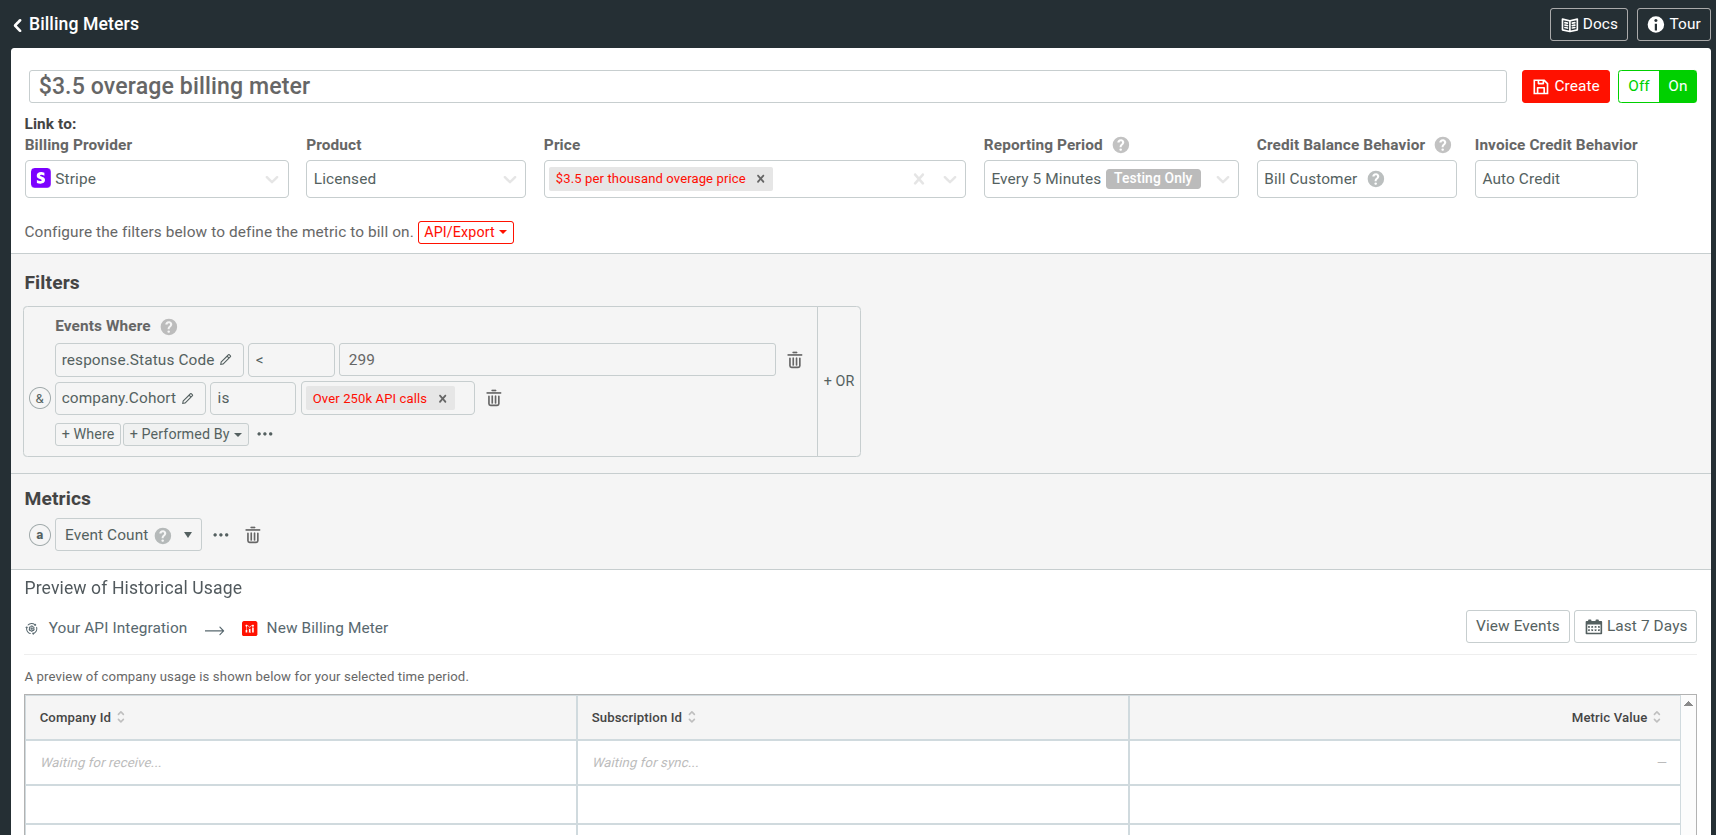The height and width of the screenshot is (835, 1716).
Task: Switch the meter toggle to On
Action: click(1677, 86)
